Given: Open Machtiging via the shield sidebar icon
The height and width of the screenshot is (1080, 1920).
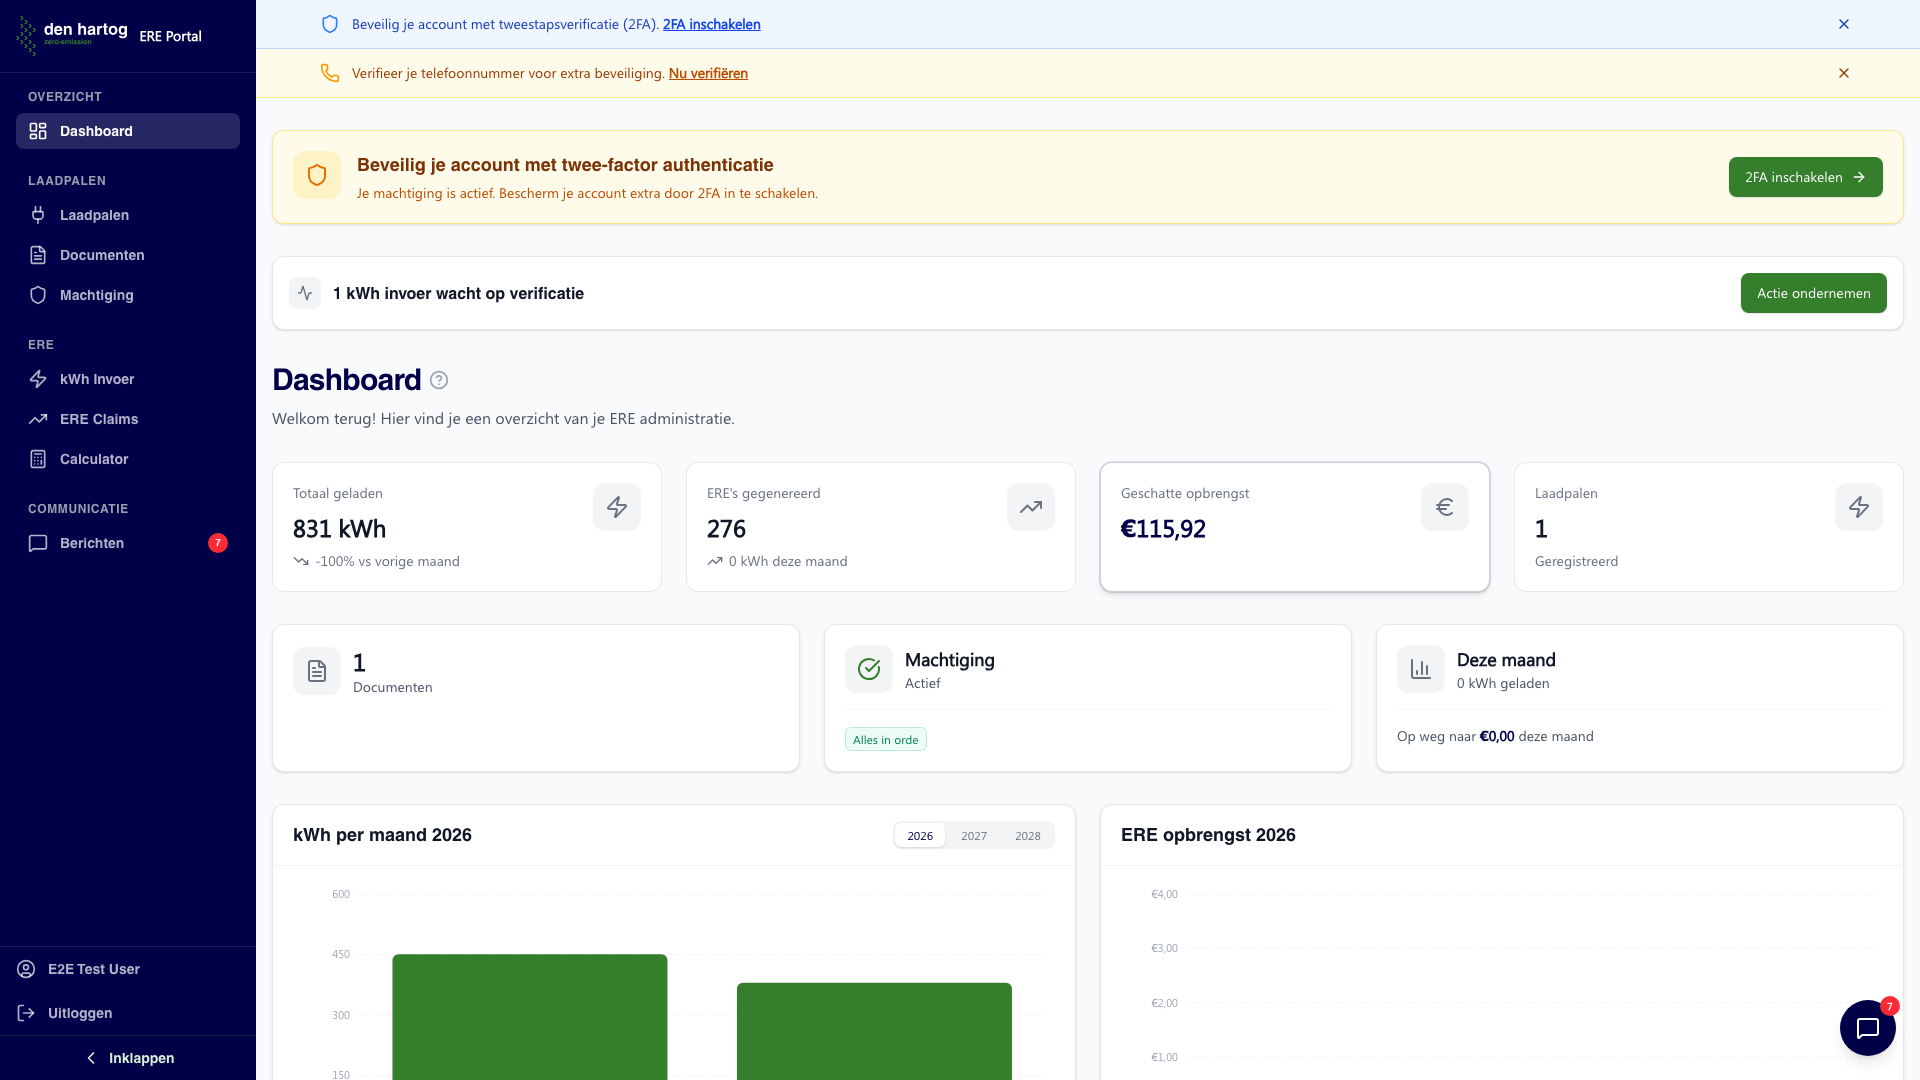Looking at the screenshot, I should tap(38, 295).
